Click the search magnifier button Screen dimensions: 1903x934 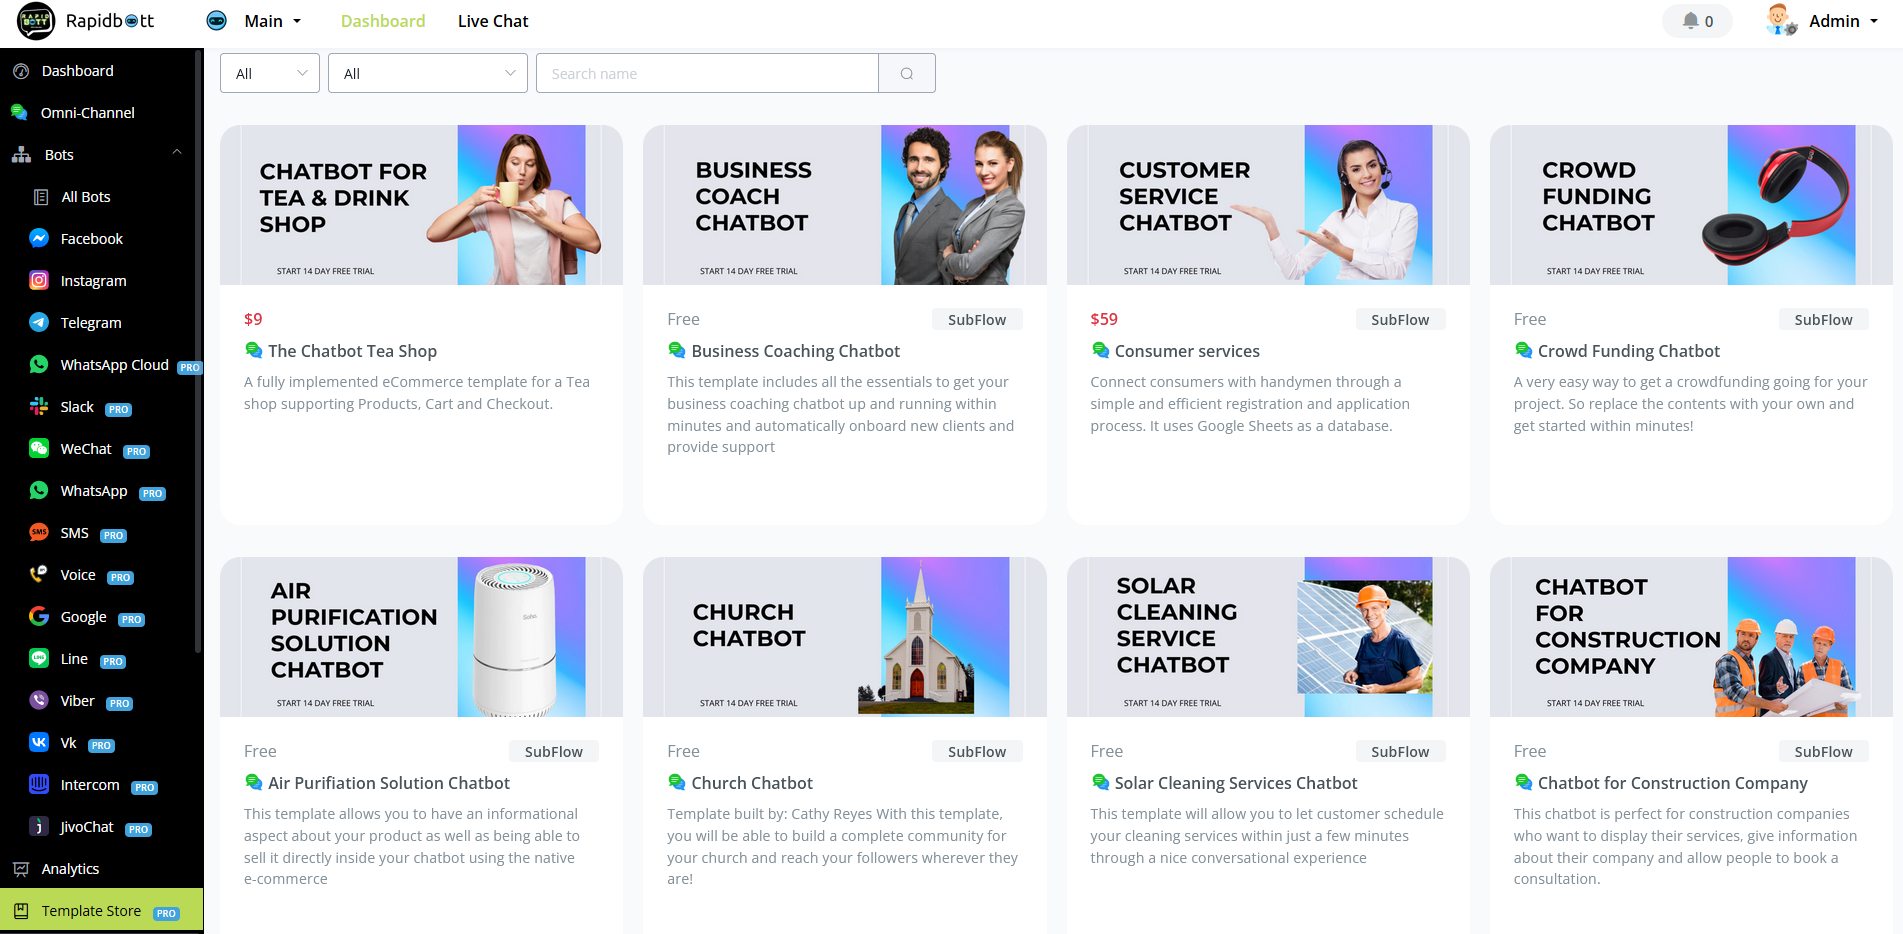pyautogui.click(x=907, y=73)
